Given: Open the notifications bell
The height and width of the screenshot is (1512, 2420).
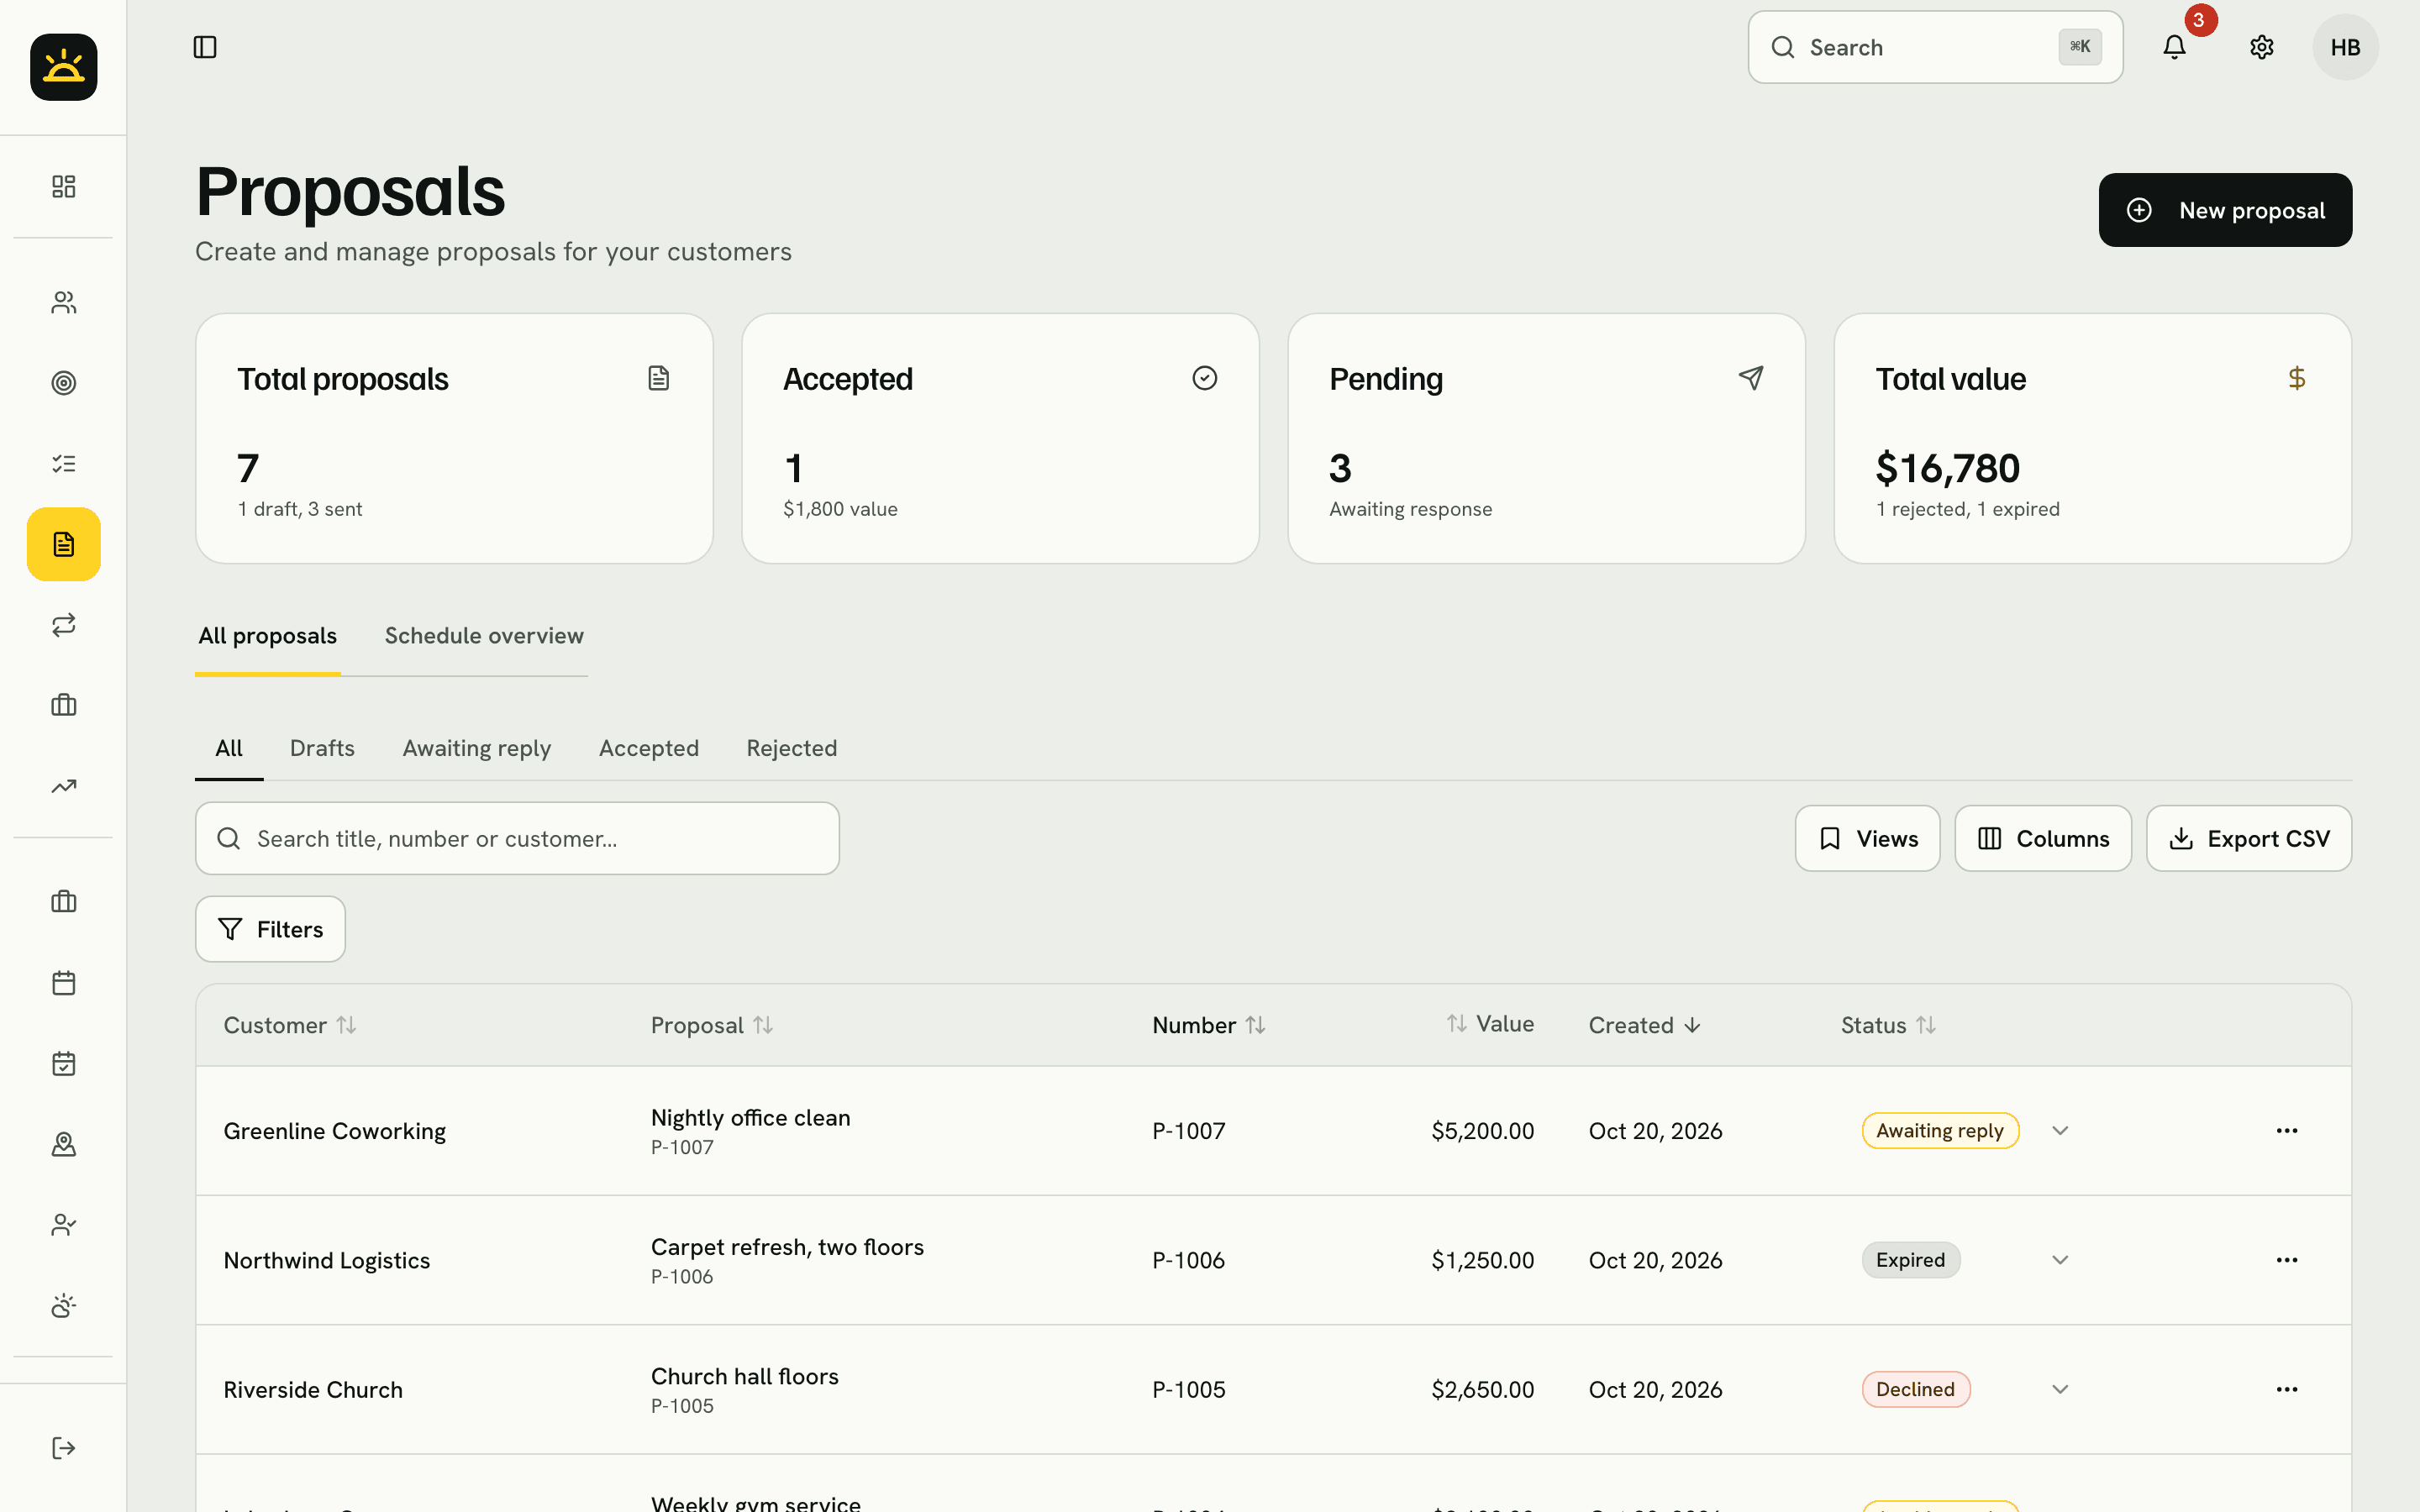Looking at the screenshot, I should tap(2174, 47).
